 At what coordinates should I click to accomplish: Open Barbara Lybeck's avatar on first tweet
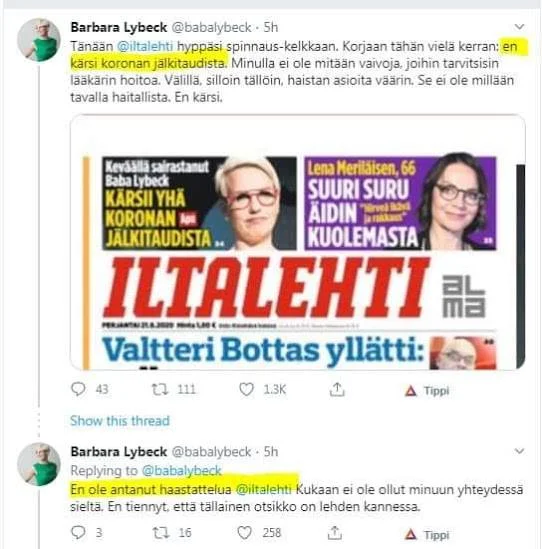tap(39, 40)
